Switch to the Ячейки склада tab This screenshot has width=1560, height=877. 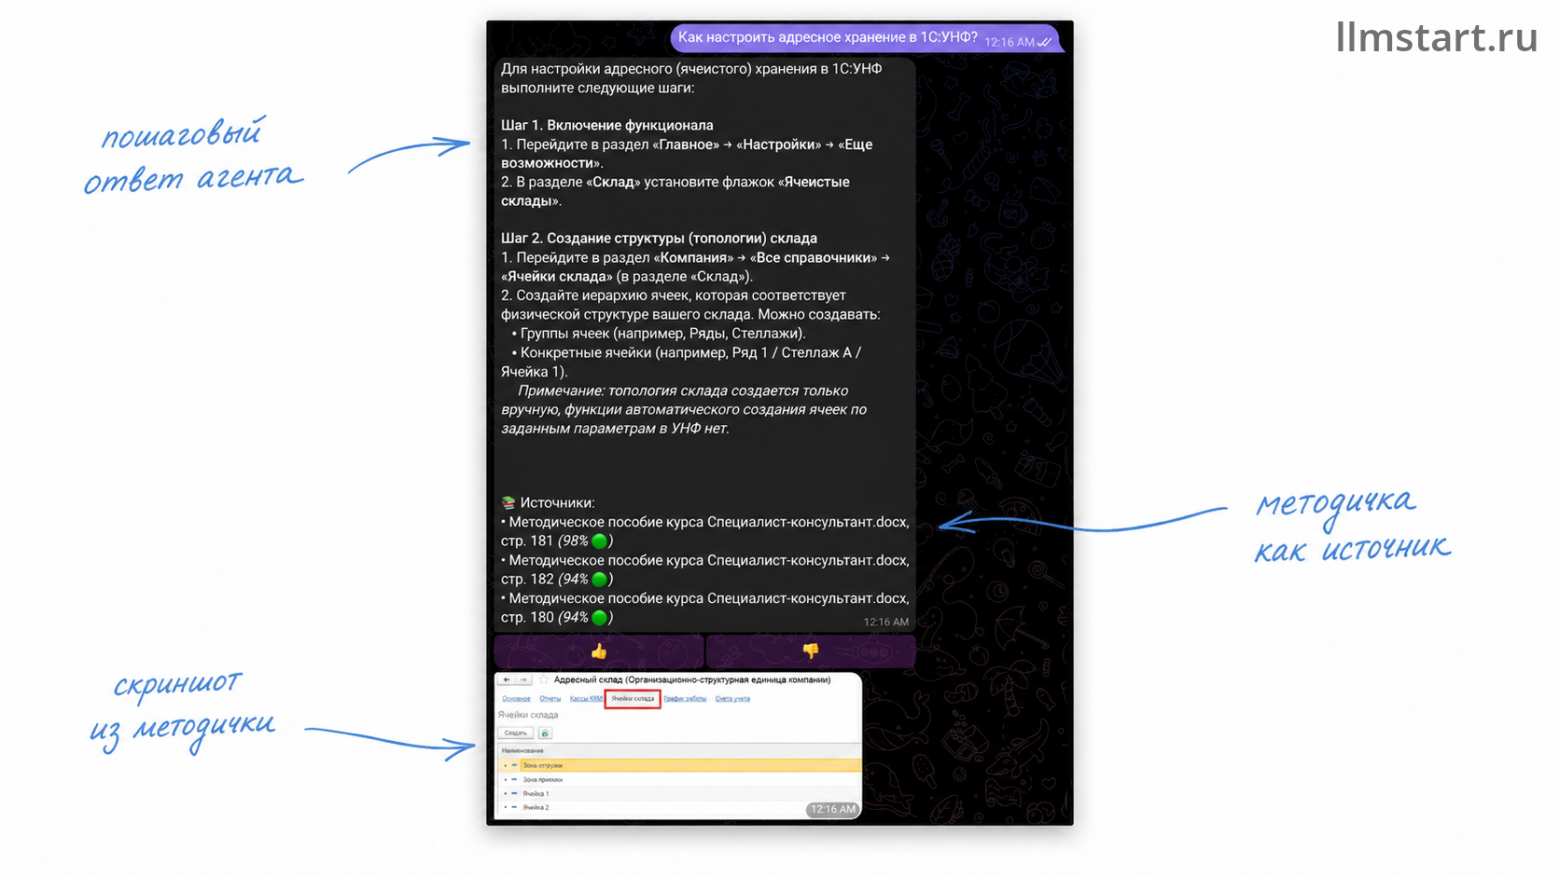(633, 699)
